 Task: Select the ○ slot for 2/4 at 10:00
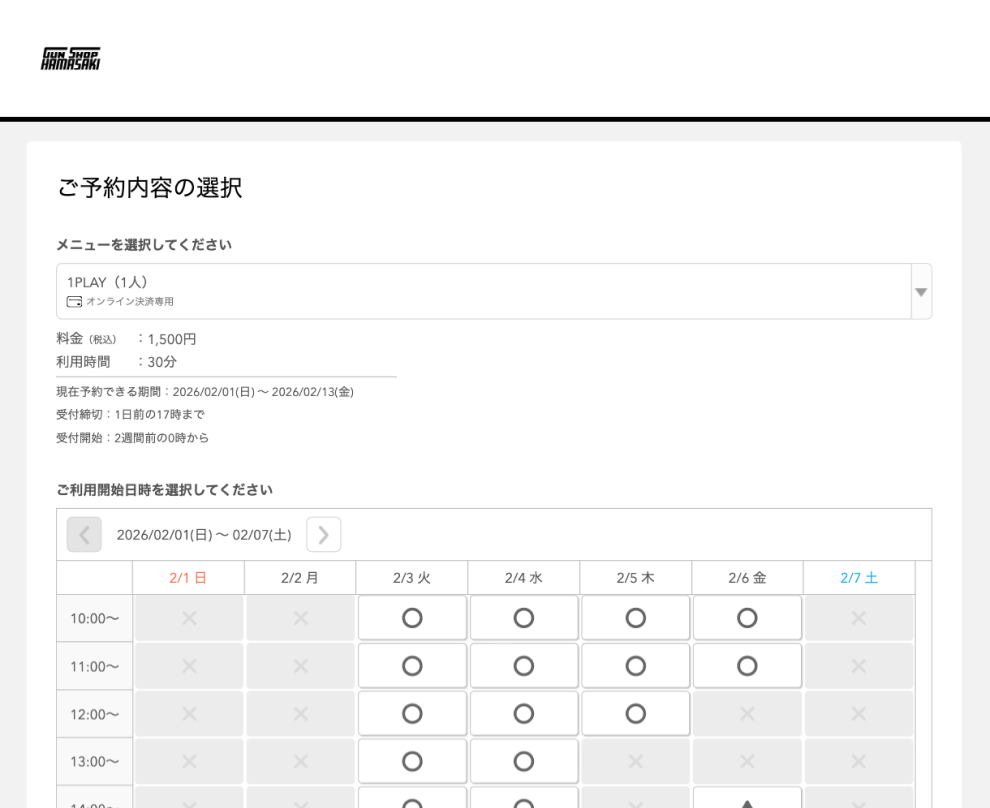pos(524,618)
